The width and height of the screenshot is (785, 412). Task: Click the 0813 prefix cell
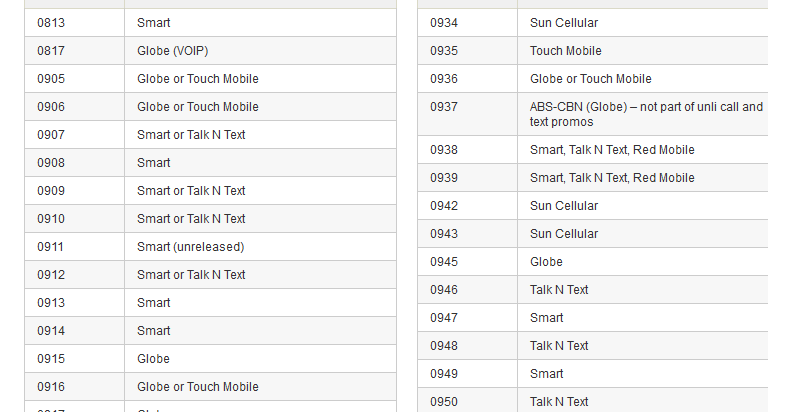pos(75,23)
